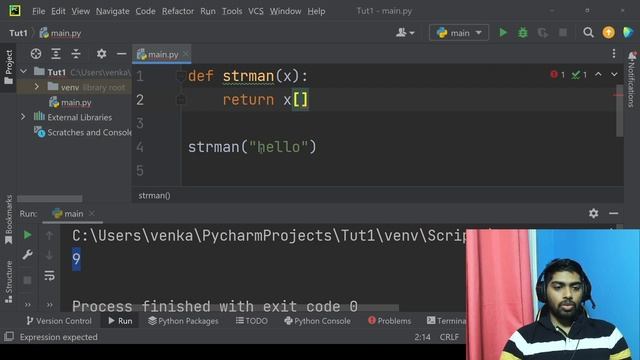Viewport: 640px width, 360px height.
Task: Open the JetBrains Toolbox icon
Action: click(628, 33)
